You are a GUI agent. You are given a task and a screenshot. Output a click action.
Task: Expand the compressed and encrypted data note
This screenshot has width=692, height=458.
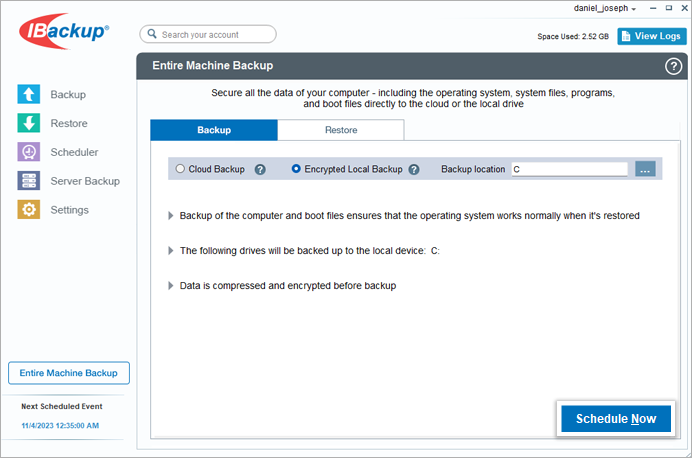[171, 285]
